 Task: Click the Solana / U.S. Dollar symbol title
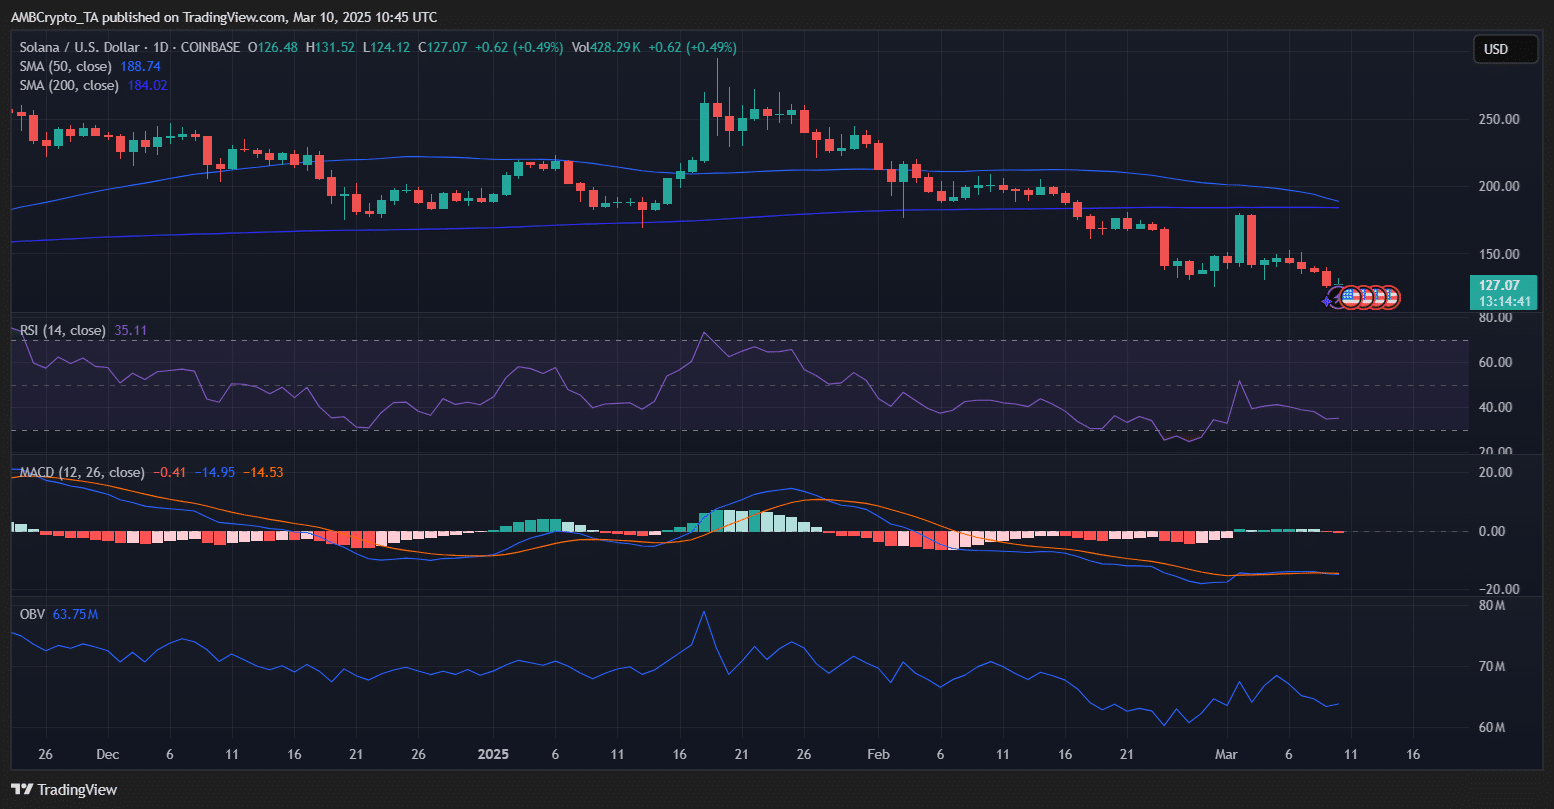82,47
